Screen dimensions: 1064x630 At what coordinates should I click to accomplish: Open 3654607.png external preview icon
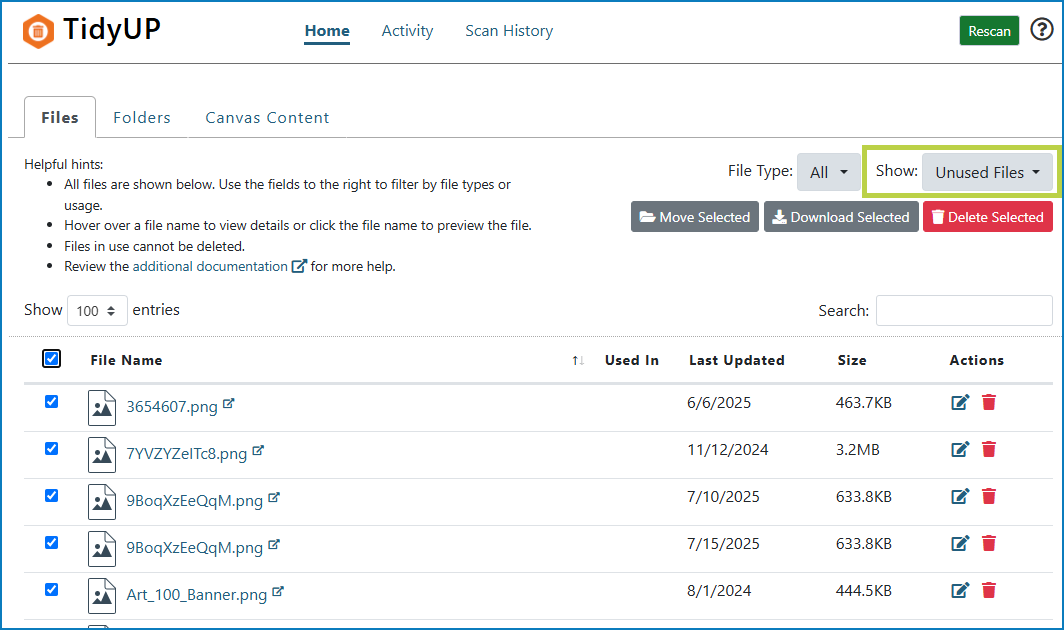(229, 404)
